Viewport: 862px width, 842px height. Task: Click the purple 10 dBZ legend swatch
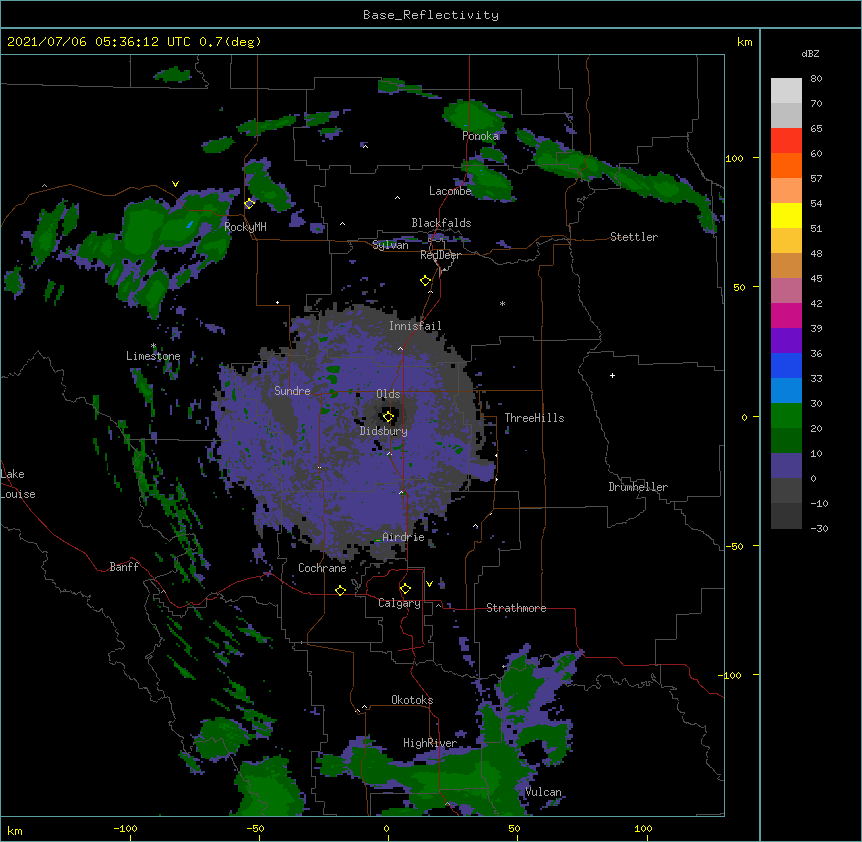[786, 466]
